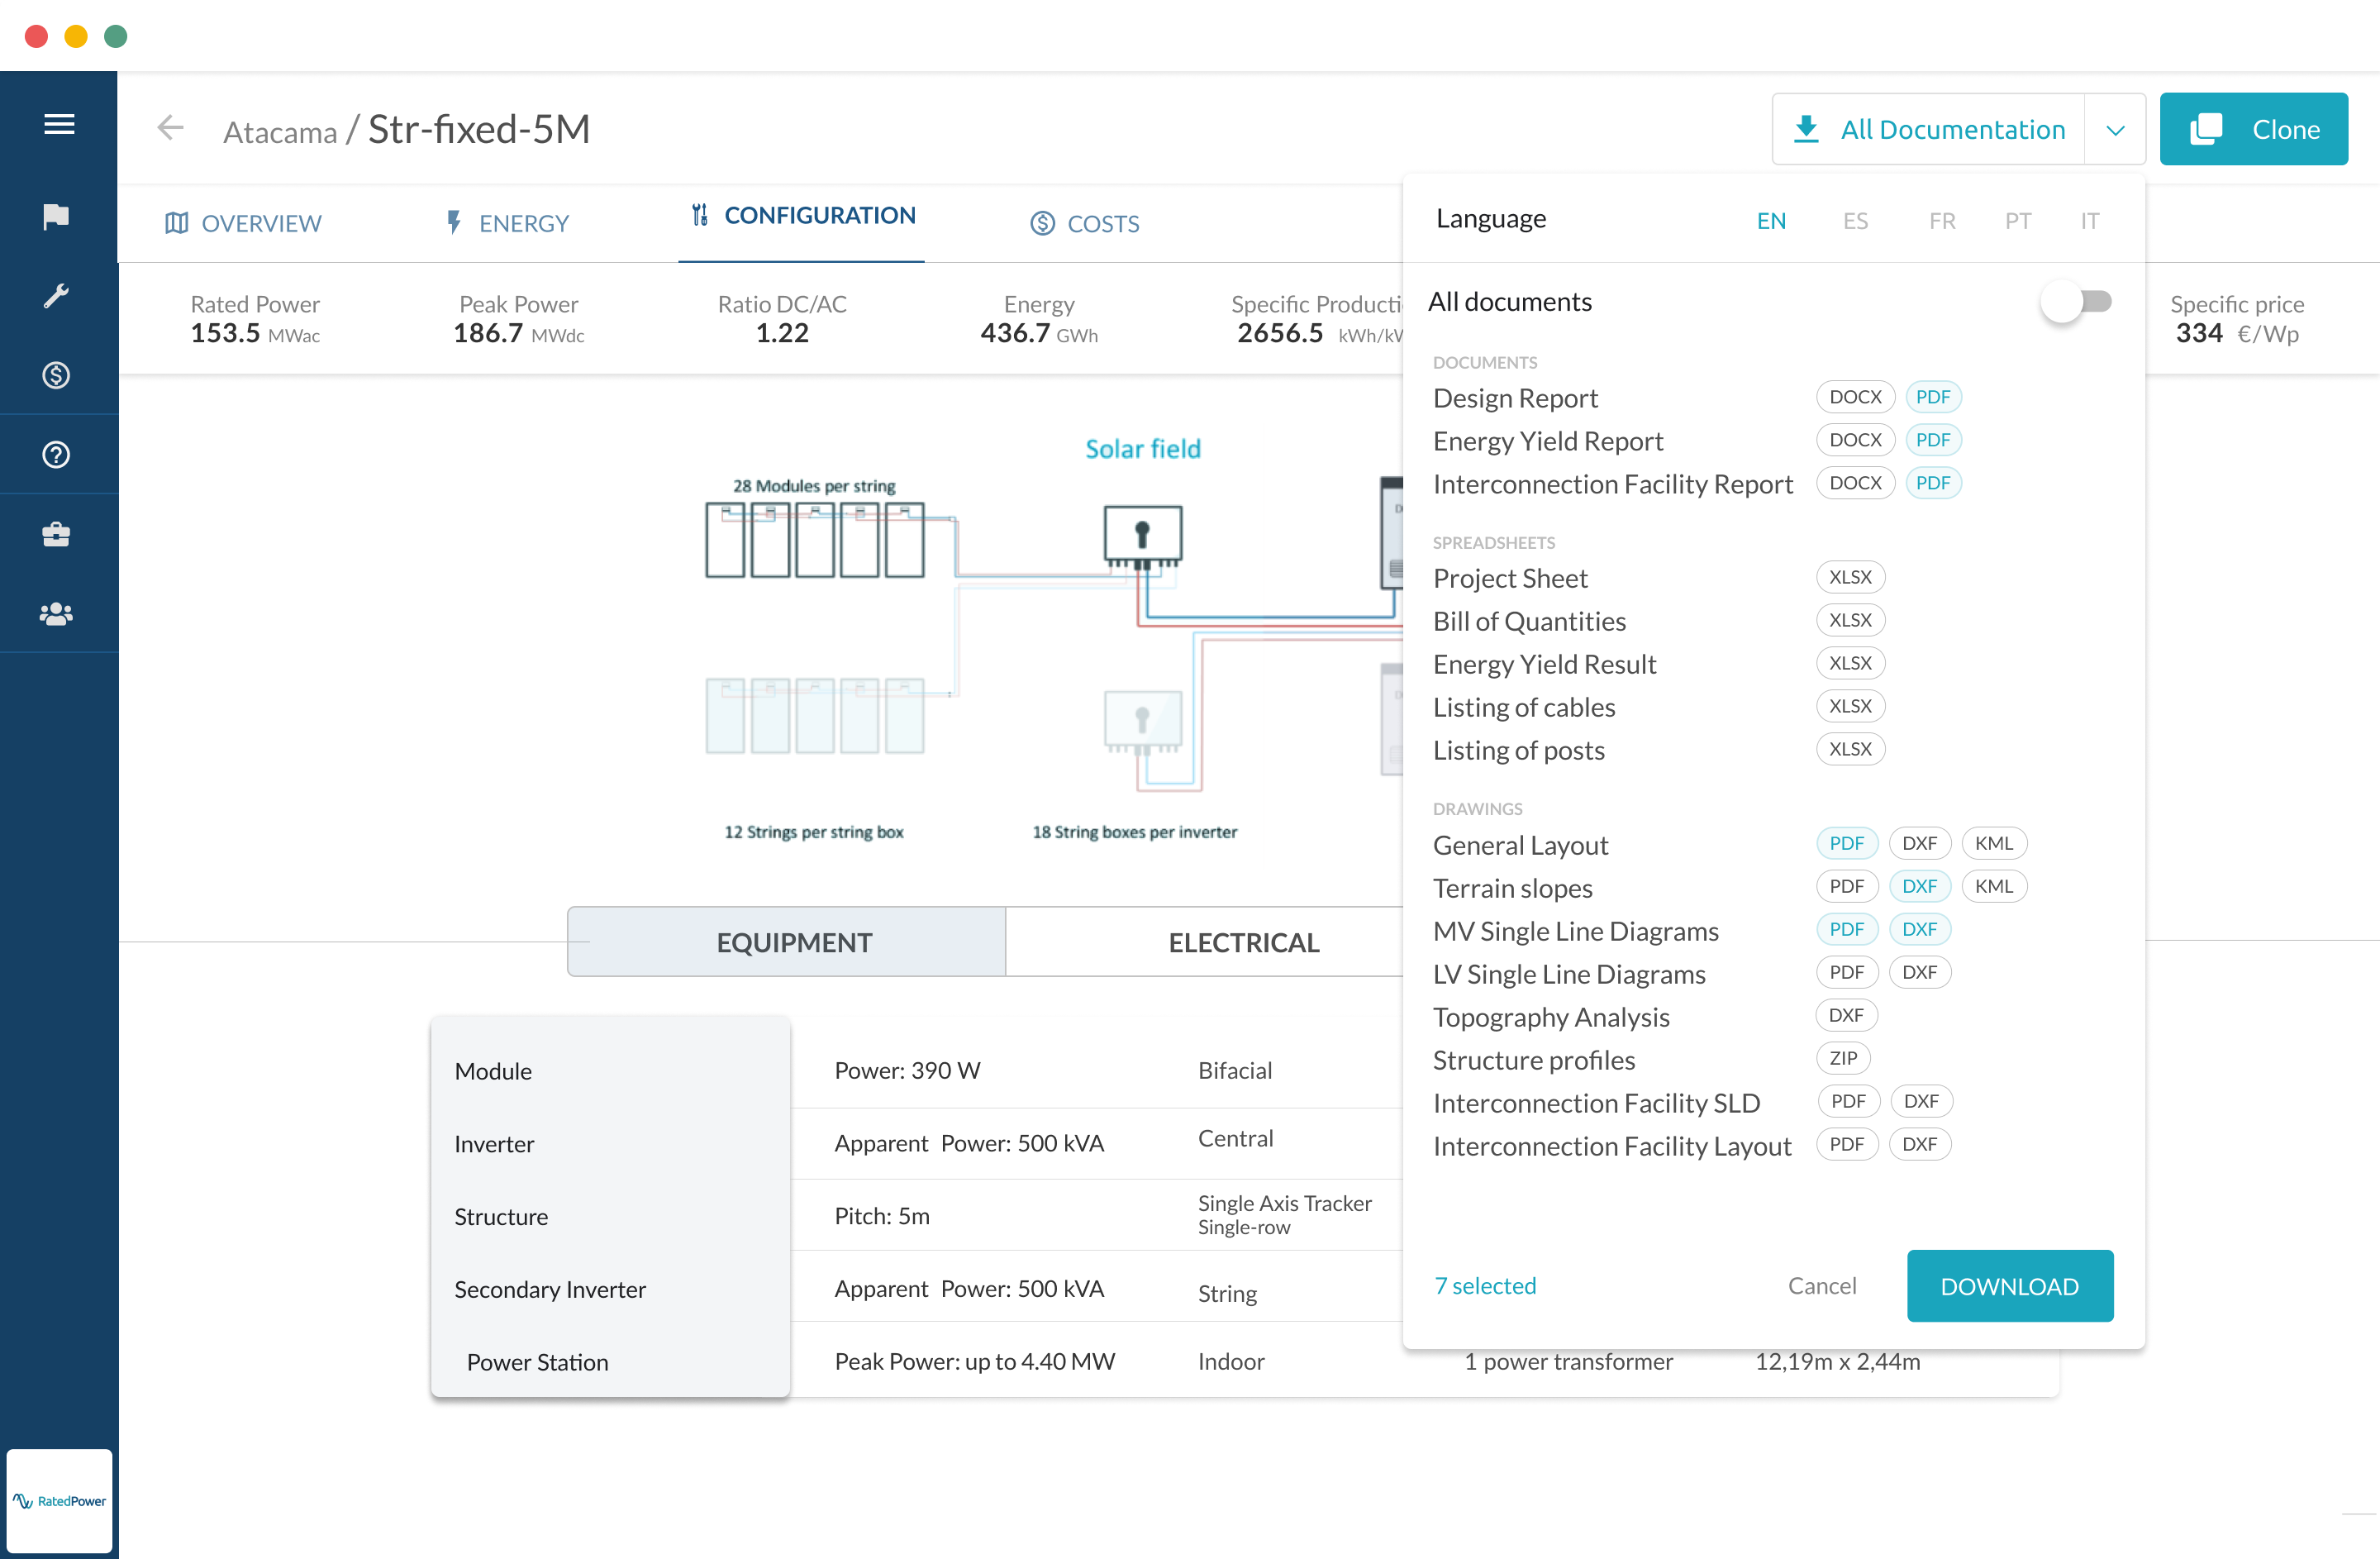Click the DOWNLOAD button
The width and height of the screenshot is (2380, 1559).
[x=2010, y=1286]
